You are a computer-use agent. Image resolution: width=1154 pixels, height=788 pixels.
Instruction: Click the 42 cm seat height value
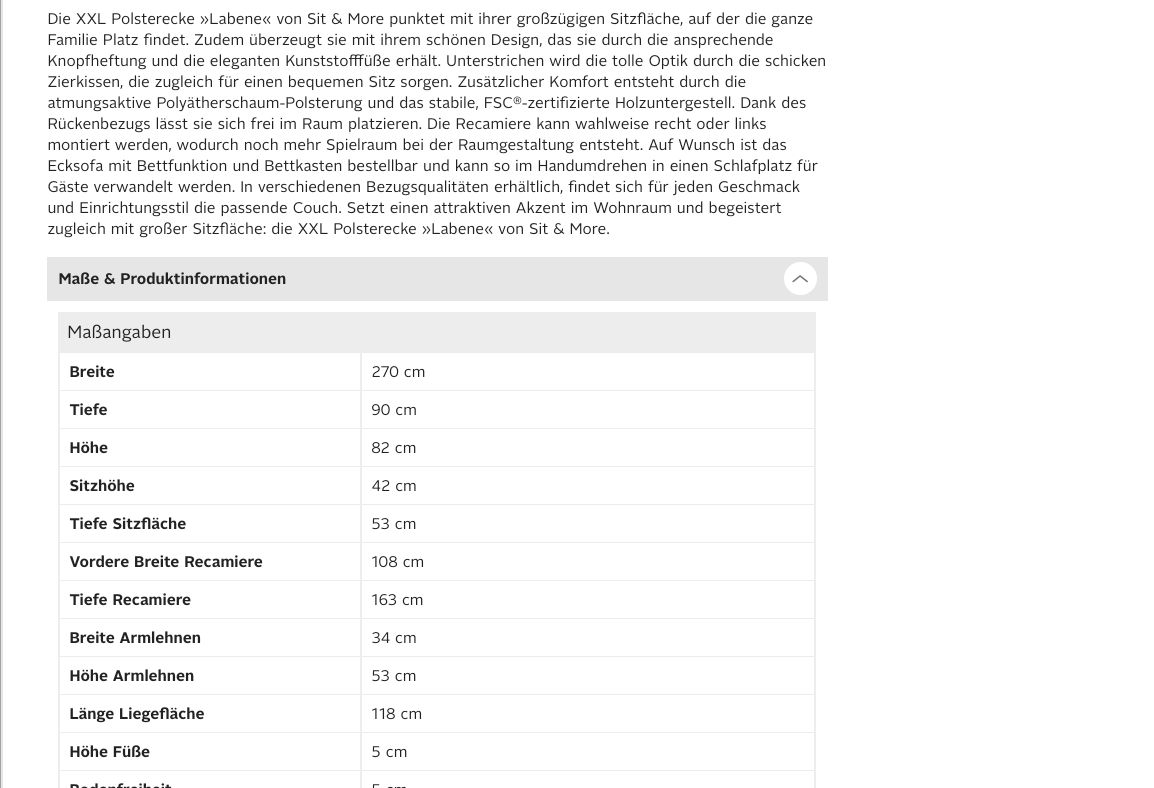pyautogui.click(x=394, y=486)
